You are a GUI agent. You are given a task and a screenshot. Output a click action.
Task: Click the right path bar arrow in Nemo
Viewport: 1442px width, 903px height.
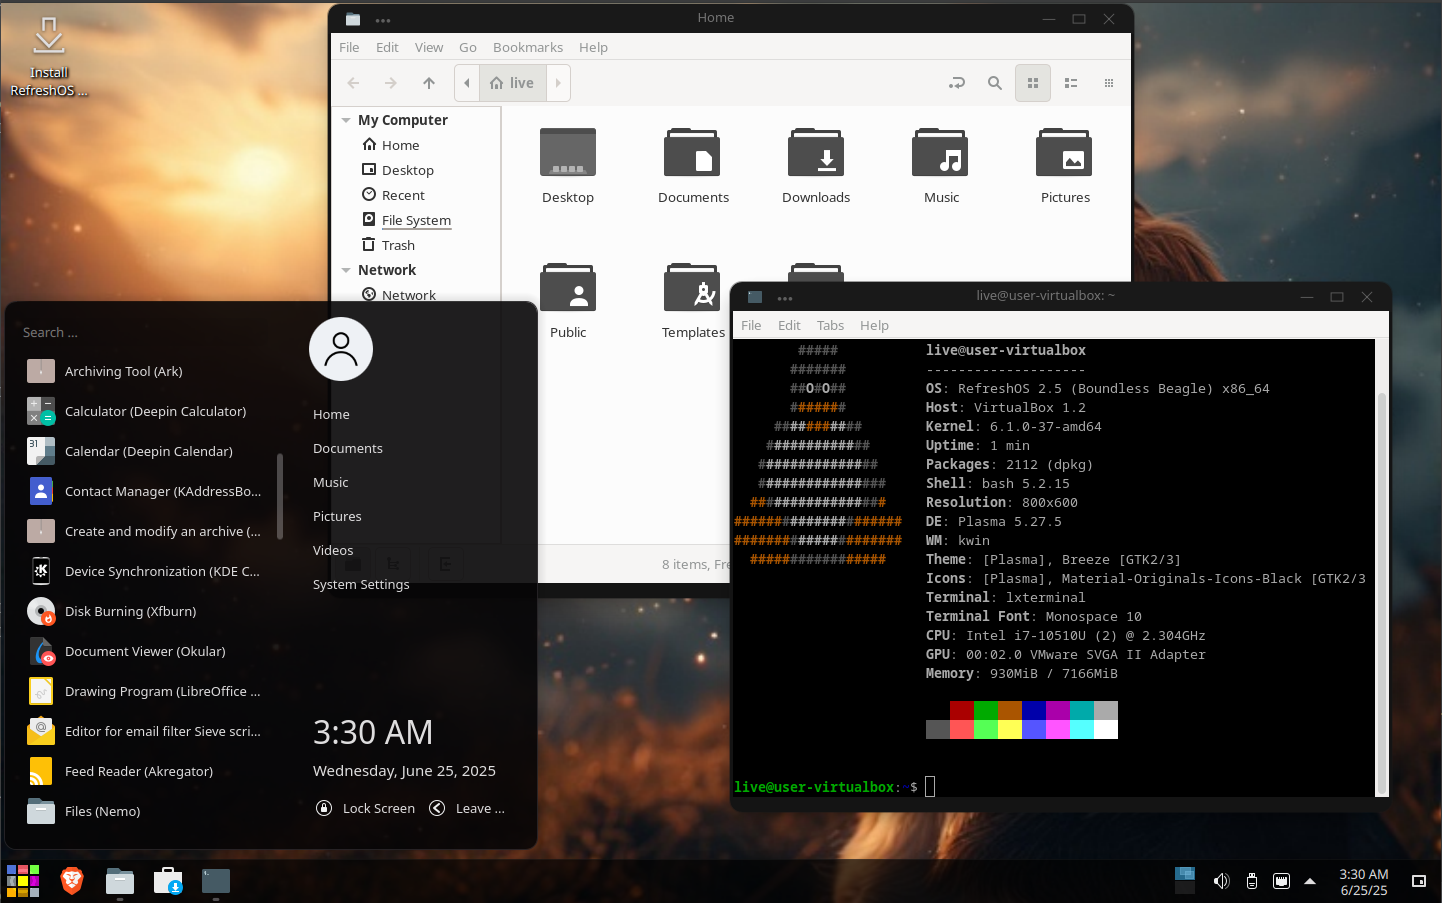click(558, 83)
